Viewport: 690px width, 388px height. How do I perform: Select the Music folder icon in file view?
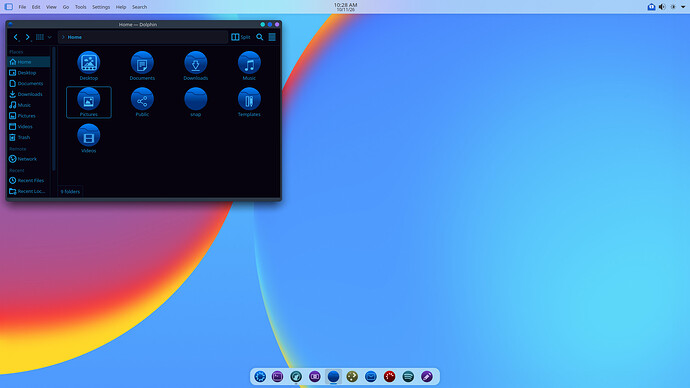249,62
